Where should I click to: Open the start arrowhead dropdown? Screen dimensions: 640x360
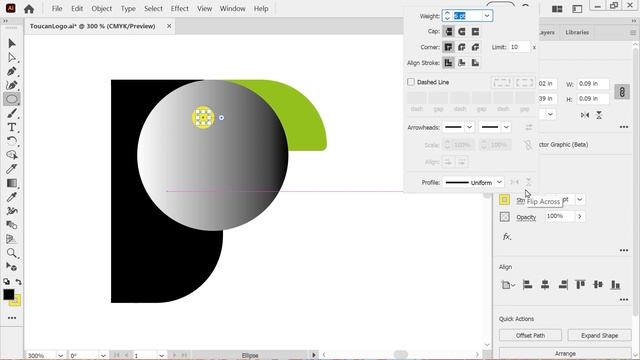coord(469,127)
